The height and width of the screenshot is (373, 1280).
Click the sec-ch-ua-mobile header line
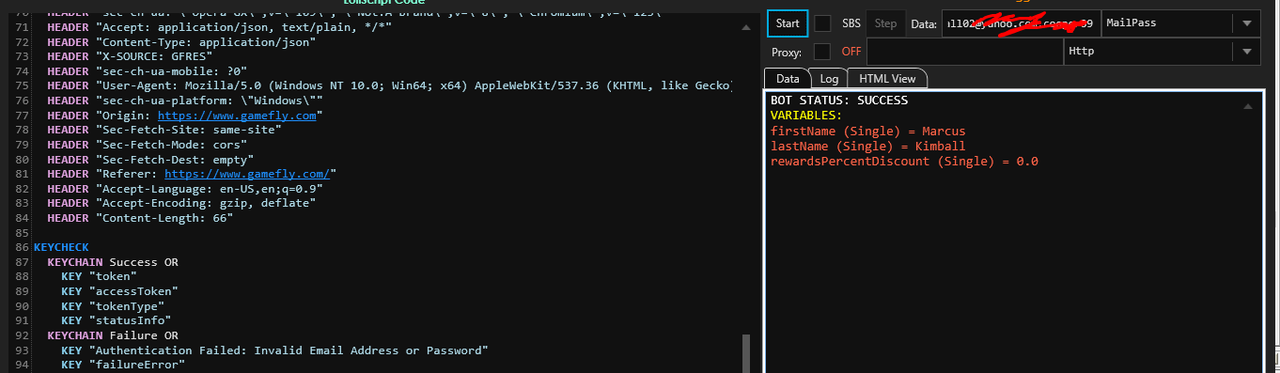click(x=147, y=72)
